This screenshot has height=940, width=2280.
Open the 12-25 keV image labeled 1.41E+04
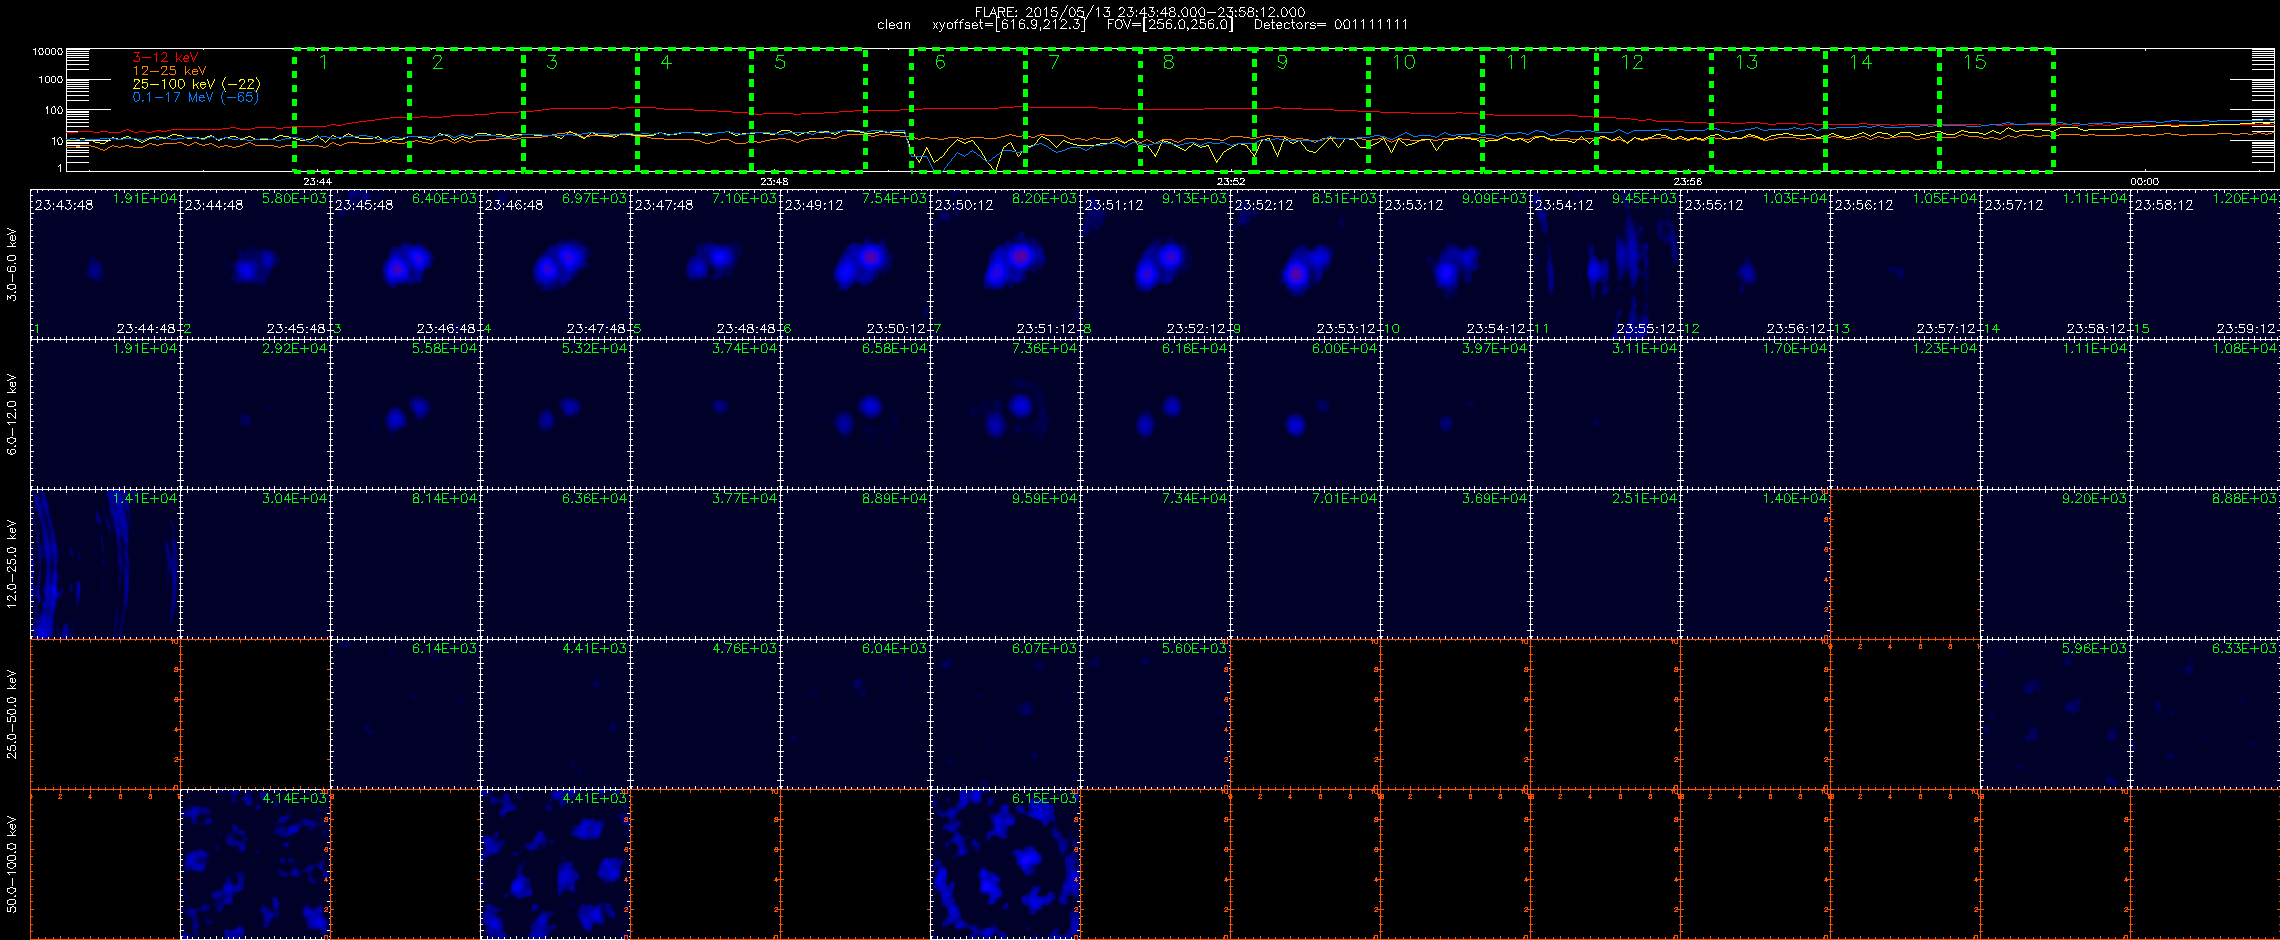105,564
